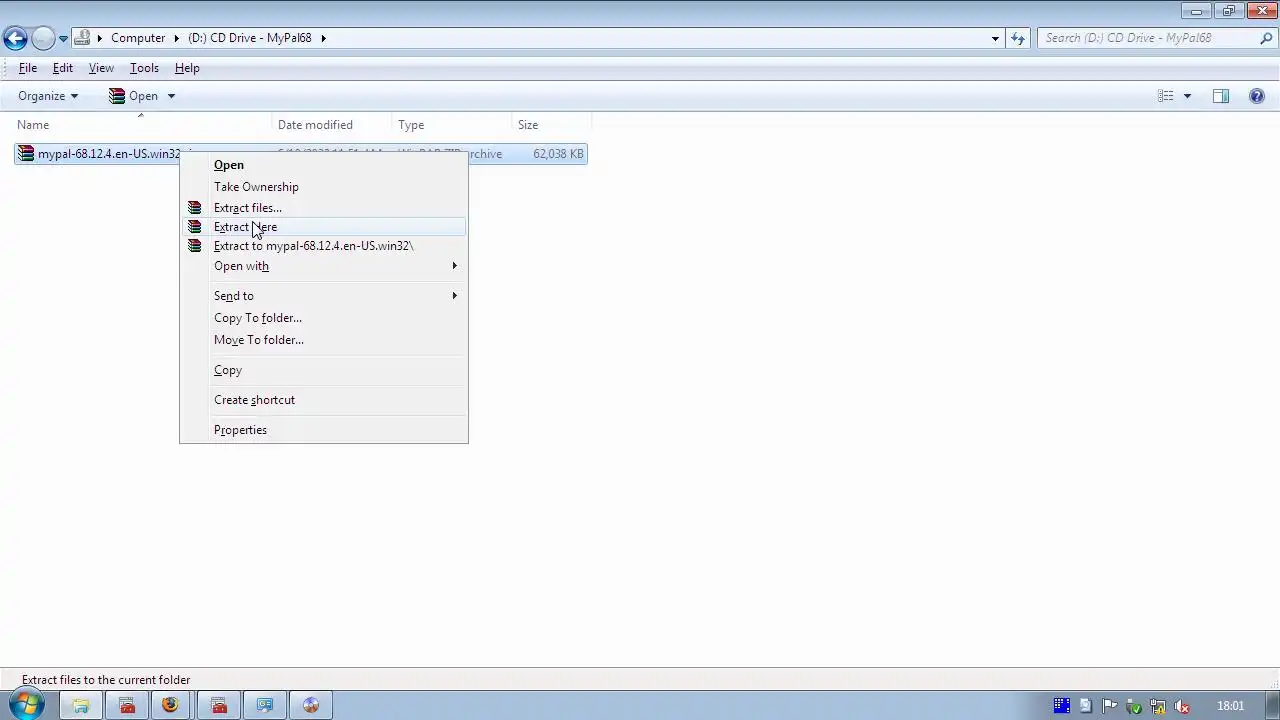This screenshot has height=720, width=1280.
Task: Open the disc globe icon in taskbar
Action: click(x=311, y=705)
